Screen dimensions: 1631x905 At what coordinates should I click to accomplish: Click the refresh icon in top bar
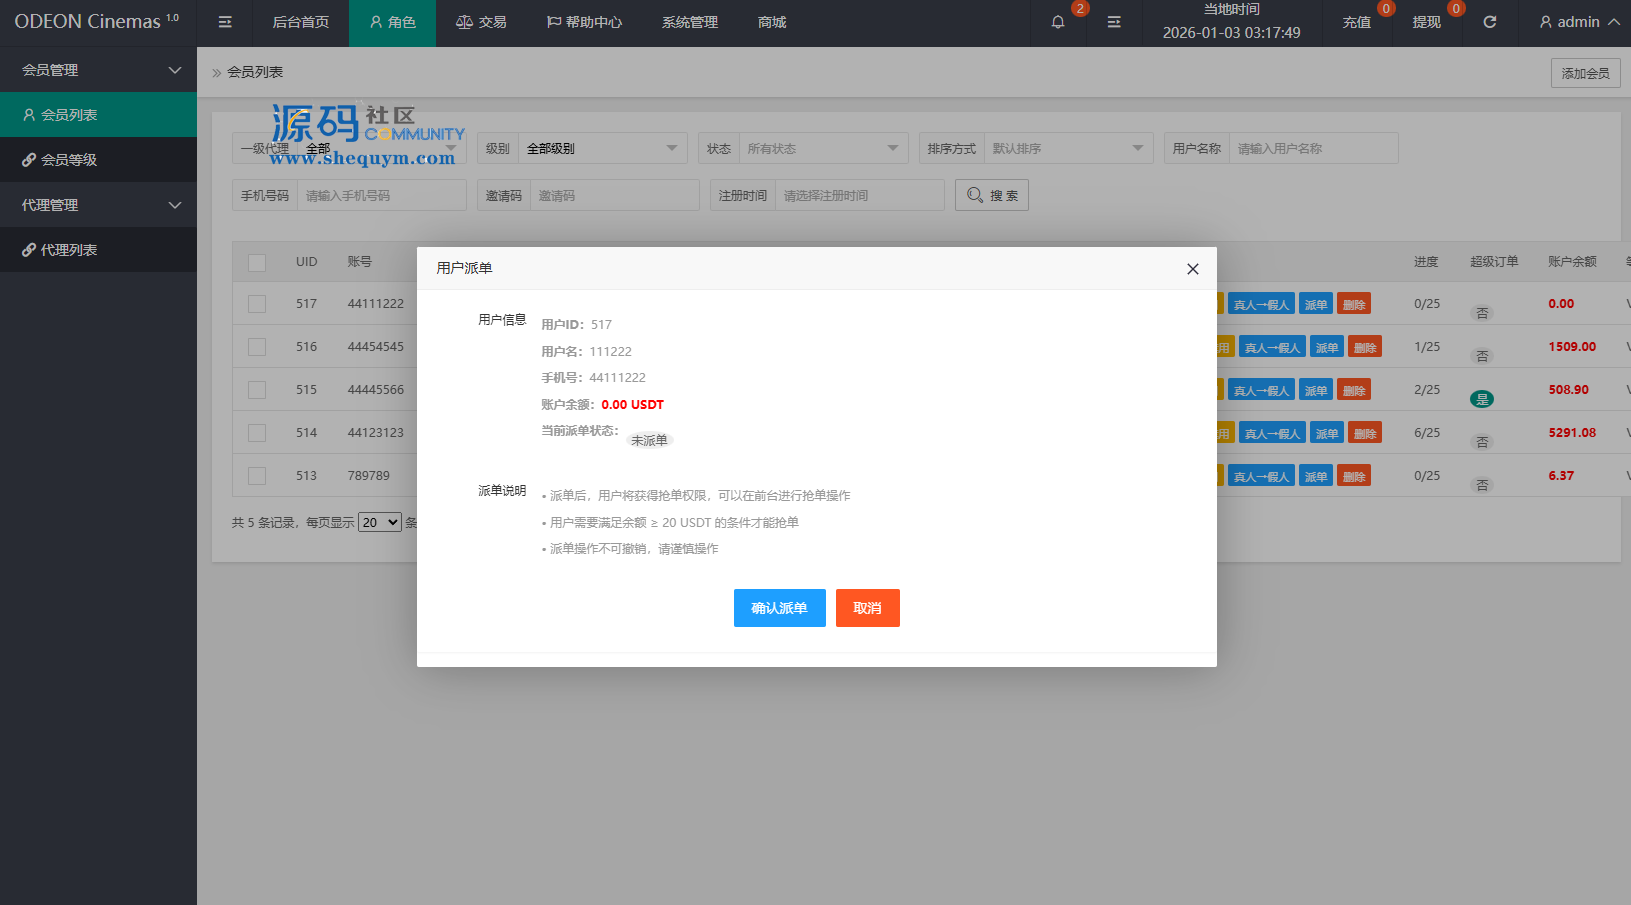[x=1489, y=22]
